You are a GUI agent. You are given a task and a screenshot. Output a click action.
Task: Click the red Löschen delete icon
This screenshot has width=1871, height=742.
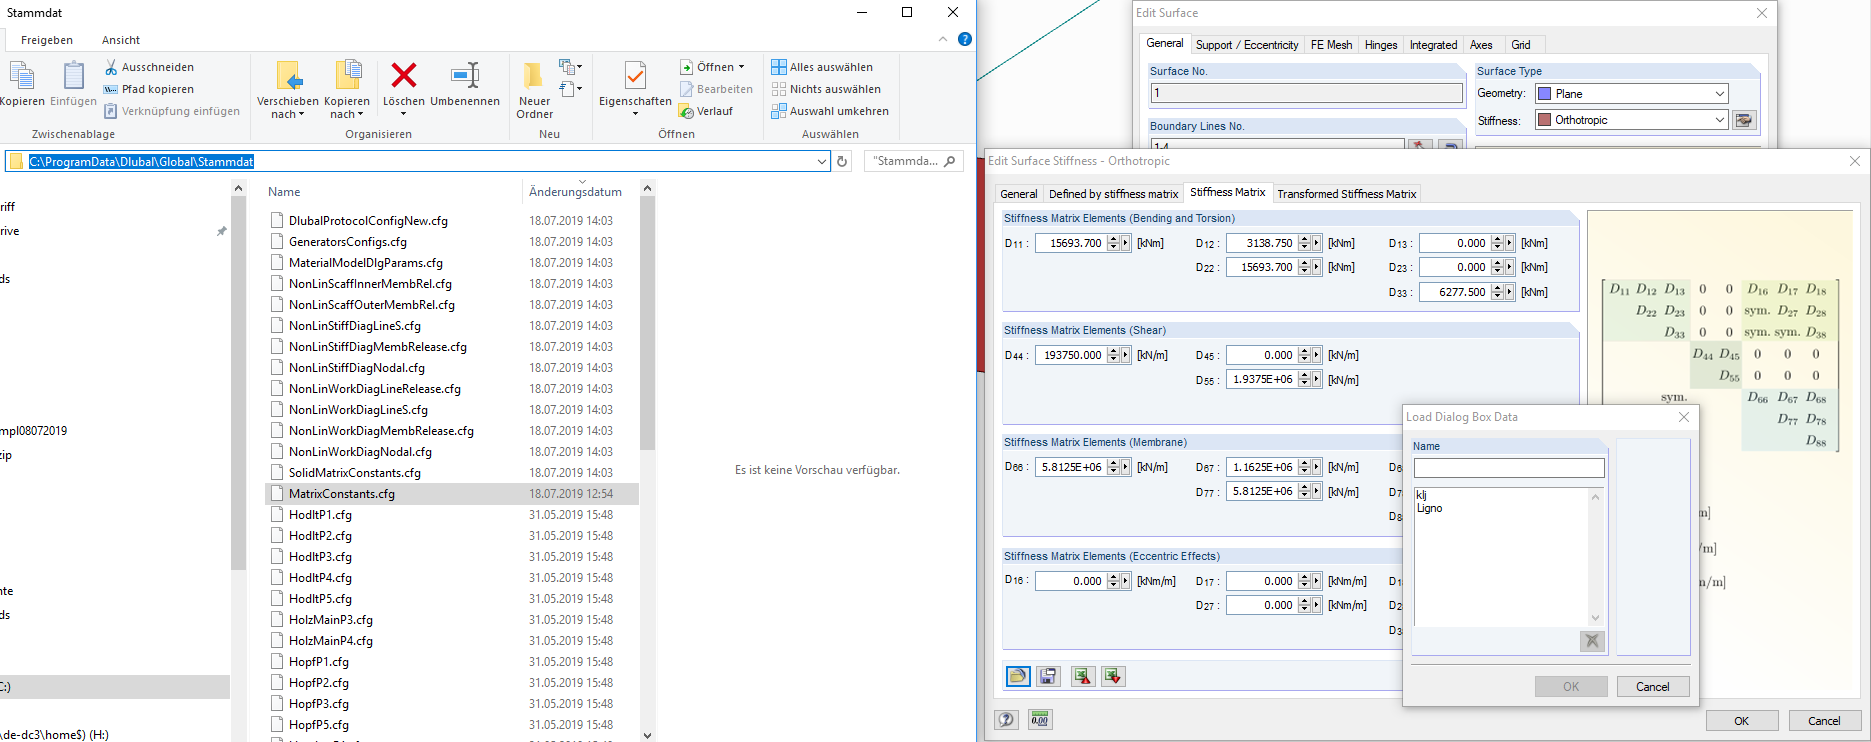404,75
